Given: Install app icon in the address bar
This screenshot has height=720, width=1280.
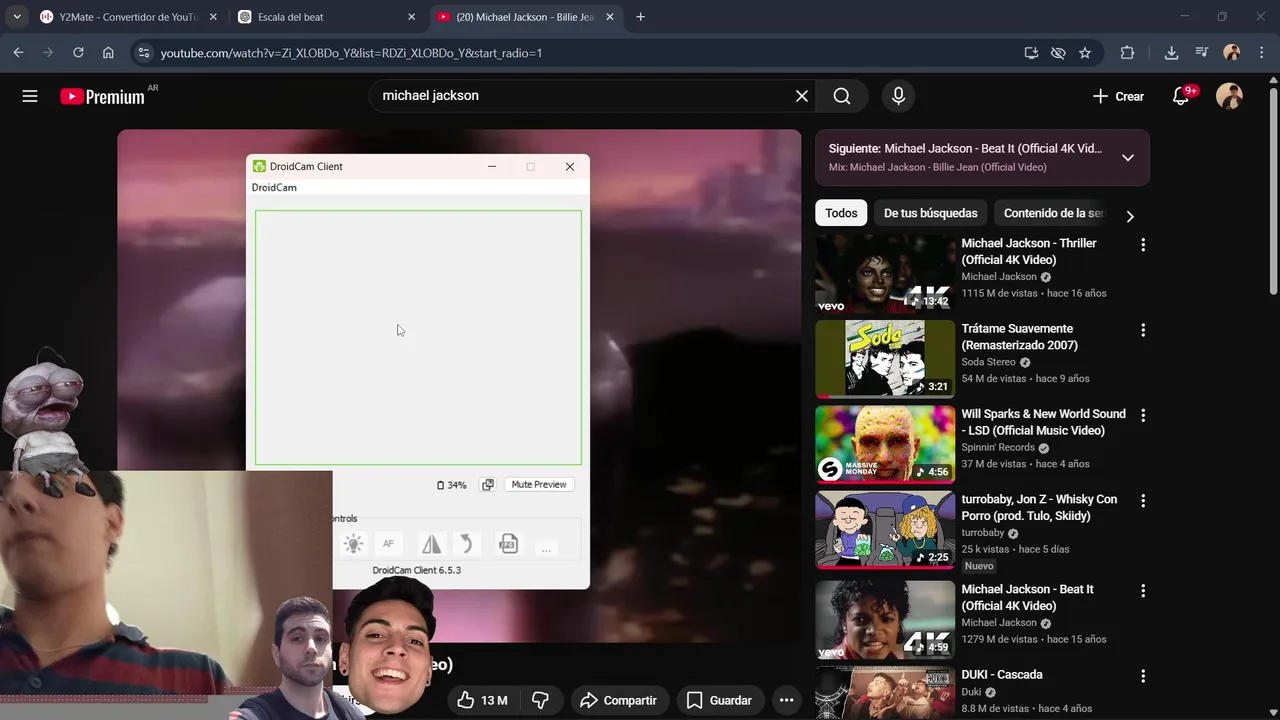Looking at the screenshot, I should (x=1031, y=53).
